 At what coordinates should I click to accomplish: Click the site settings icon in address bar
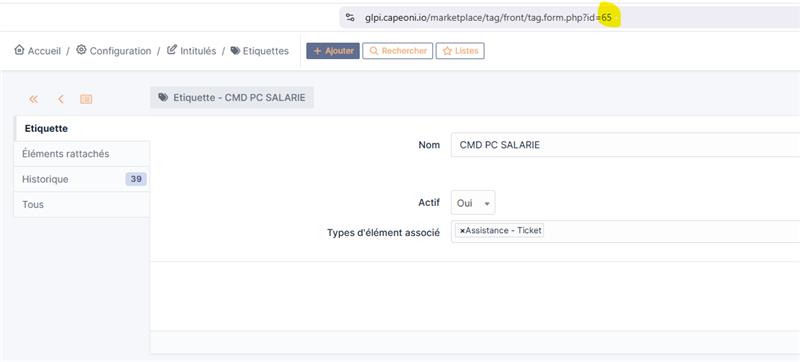pyautogui.click(x=350, y=17)
